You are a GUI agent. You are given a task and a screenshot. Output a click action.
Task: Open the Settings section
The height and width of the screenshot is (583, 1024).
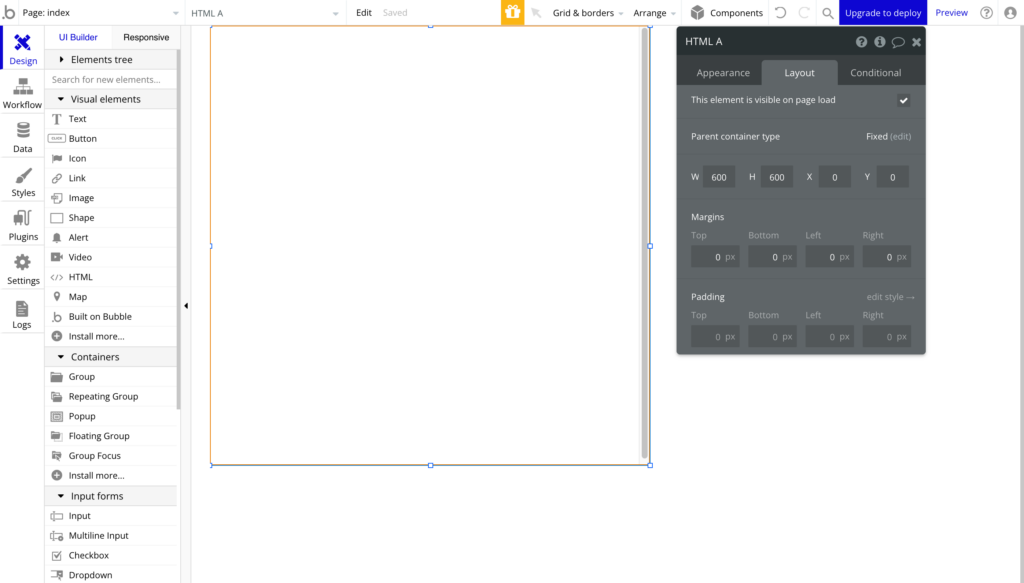pyautogui.click(x=23, y=270)
